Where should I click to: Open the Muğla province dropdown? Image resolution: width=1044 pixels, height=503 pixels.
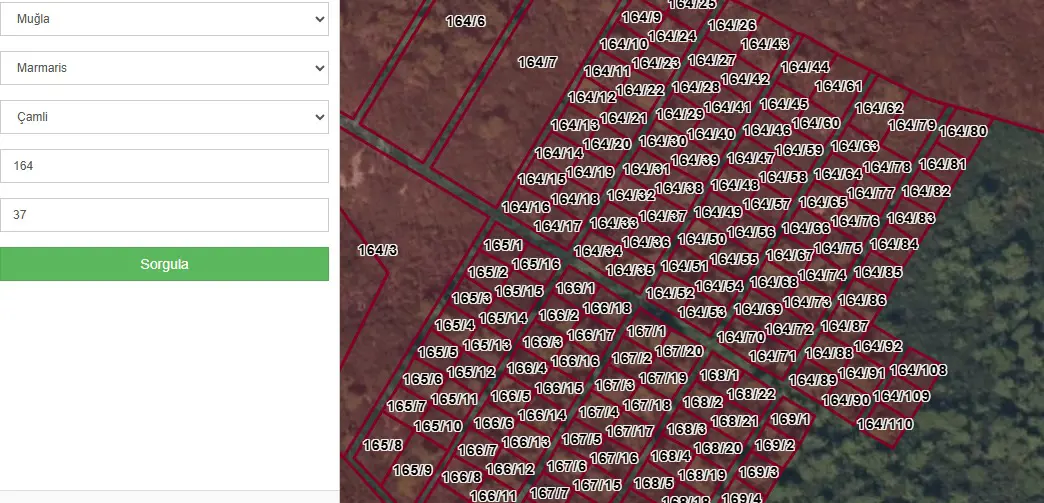point(164,19)
